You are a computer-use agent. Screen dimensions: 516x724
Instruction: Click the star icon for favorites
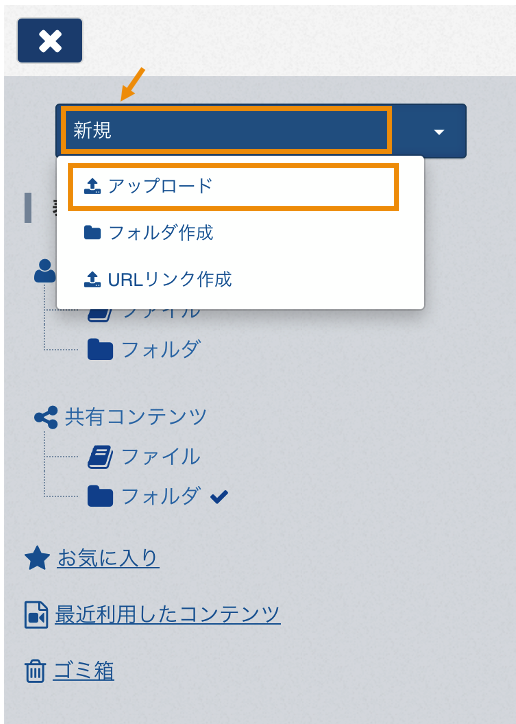(x=37, y=558)
